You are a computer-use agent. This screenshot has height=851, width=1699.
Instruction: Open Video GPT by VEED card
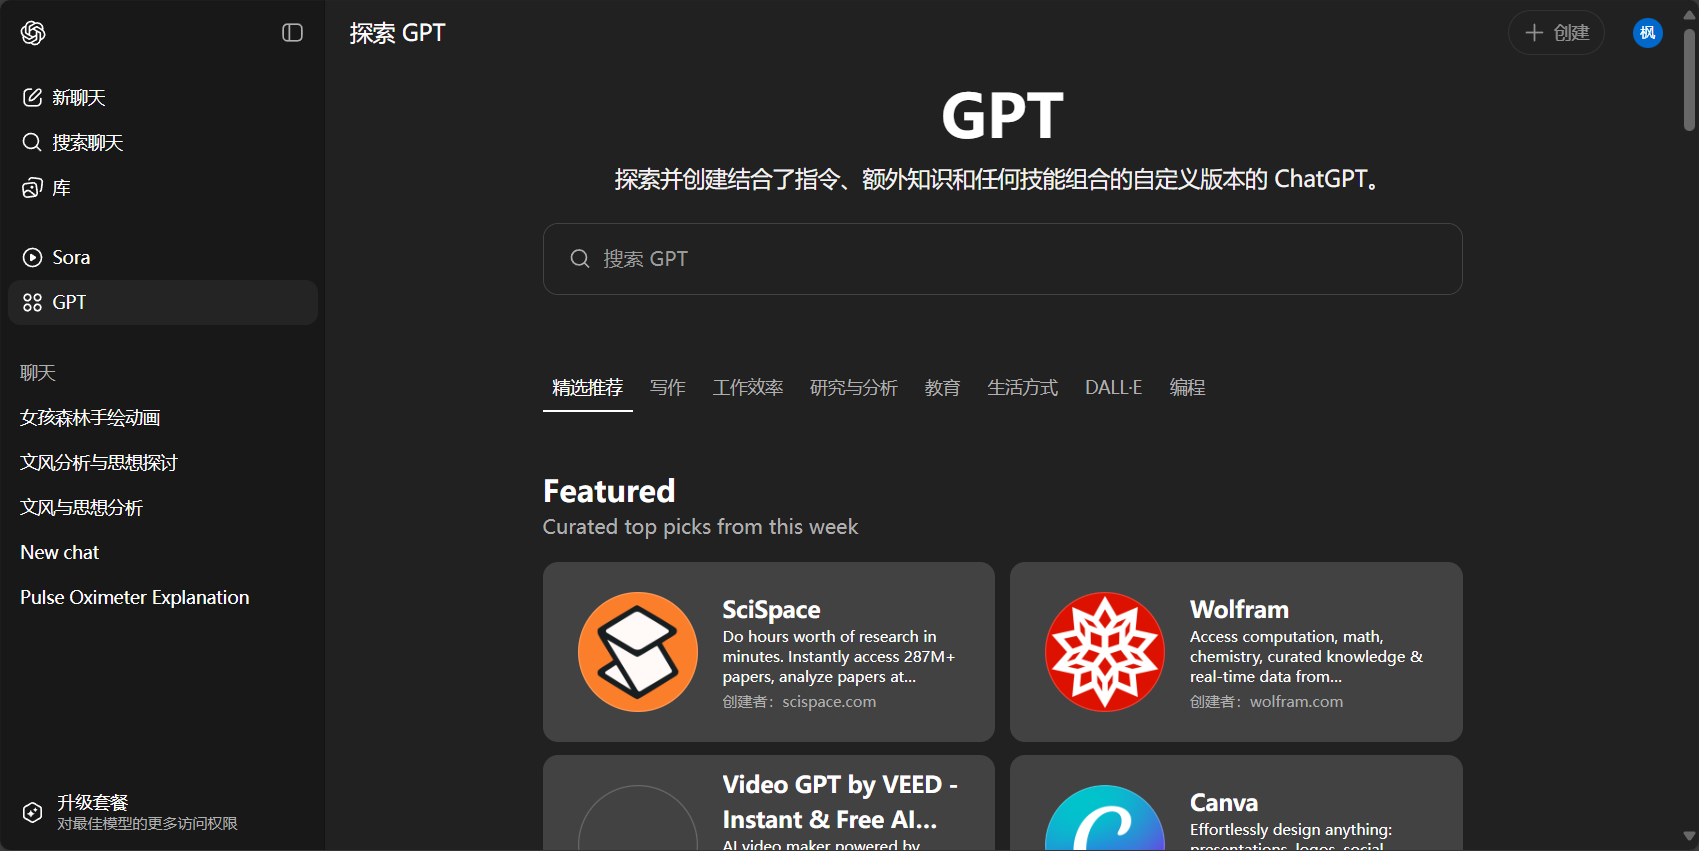(x=768, y=803)
